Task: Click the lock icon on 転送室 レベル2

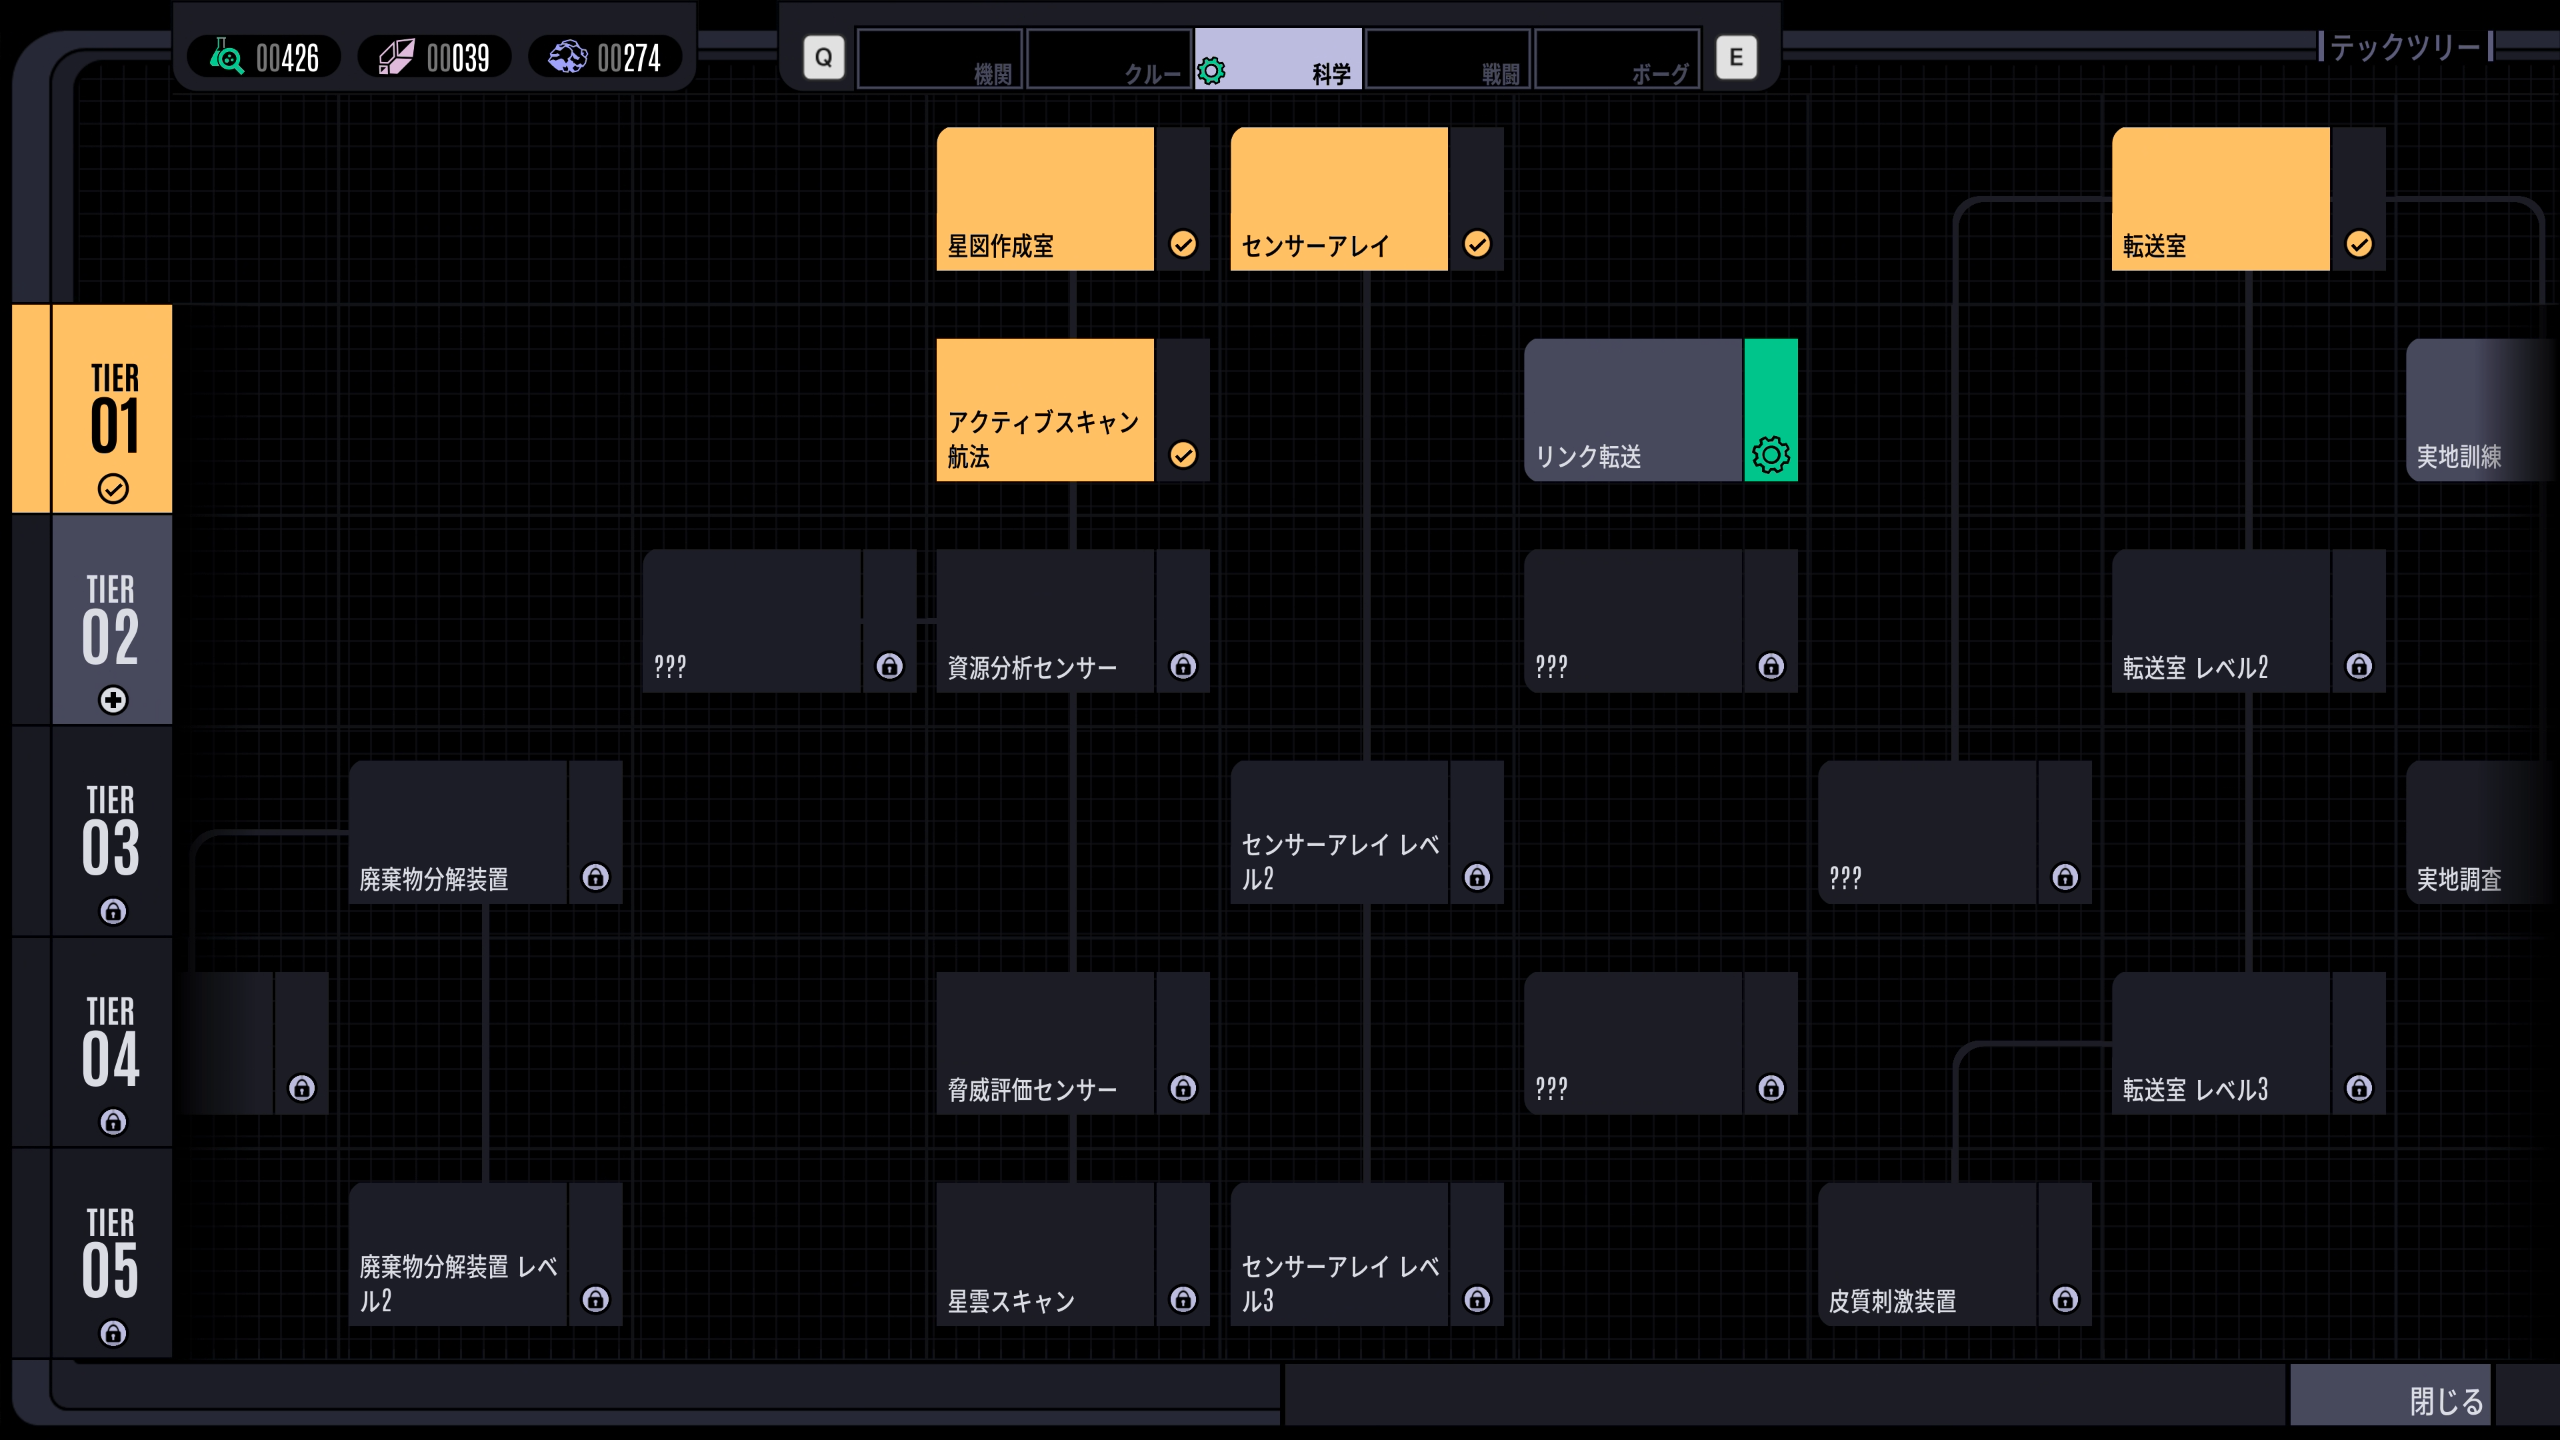Action: (x=2359, y=666)
